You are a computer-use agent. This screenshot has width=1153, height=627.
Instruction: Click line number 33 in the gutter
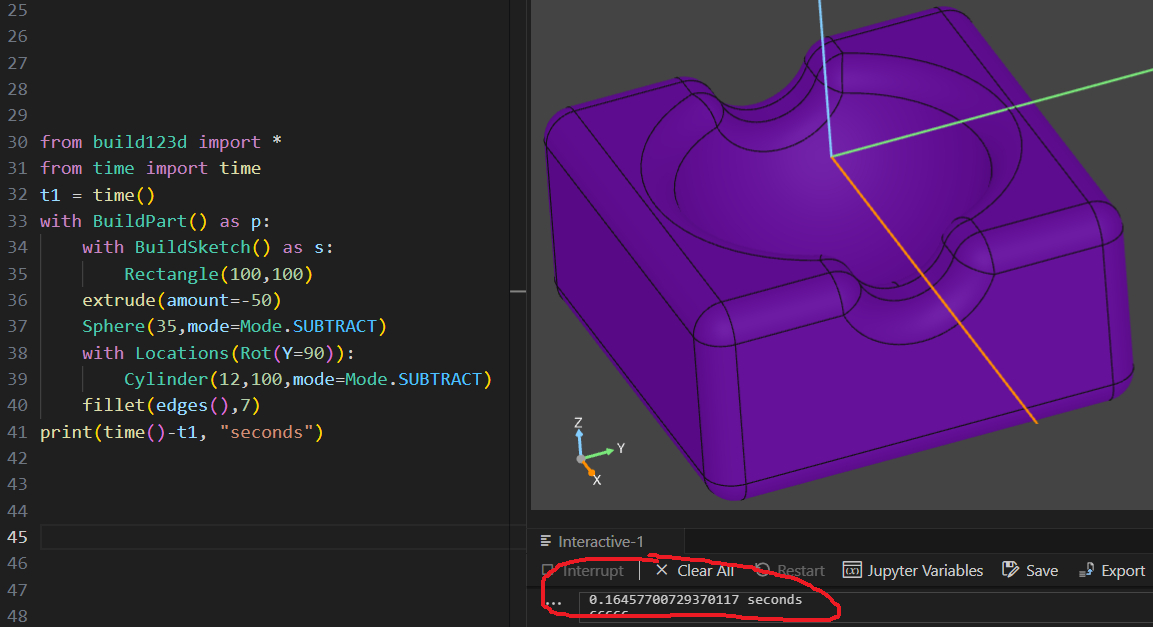(16, 220)
